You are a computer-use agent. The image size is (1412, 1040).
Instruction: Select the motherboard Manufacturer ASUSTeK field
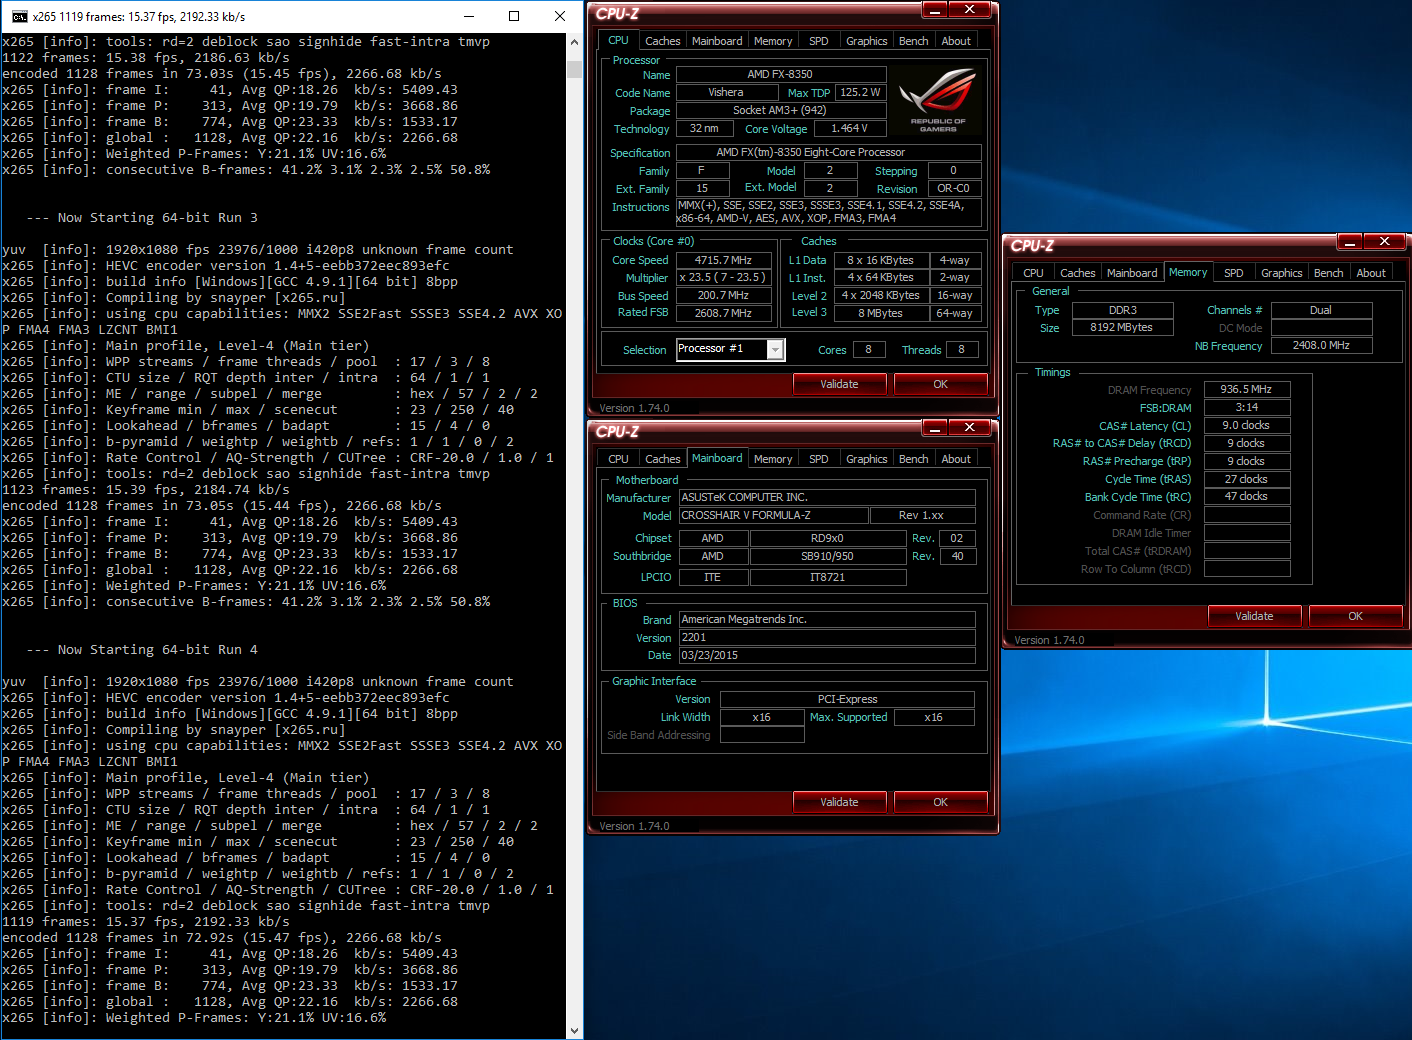click(x=827, y=497)
